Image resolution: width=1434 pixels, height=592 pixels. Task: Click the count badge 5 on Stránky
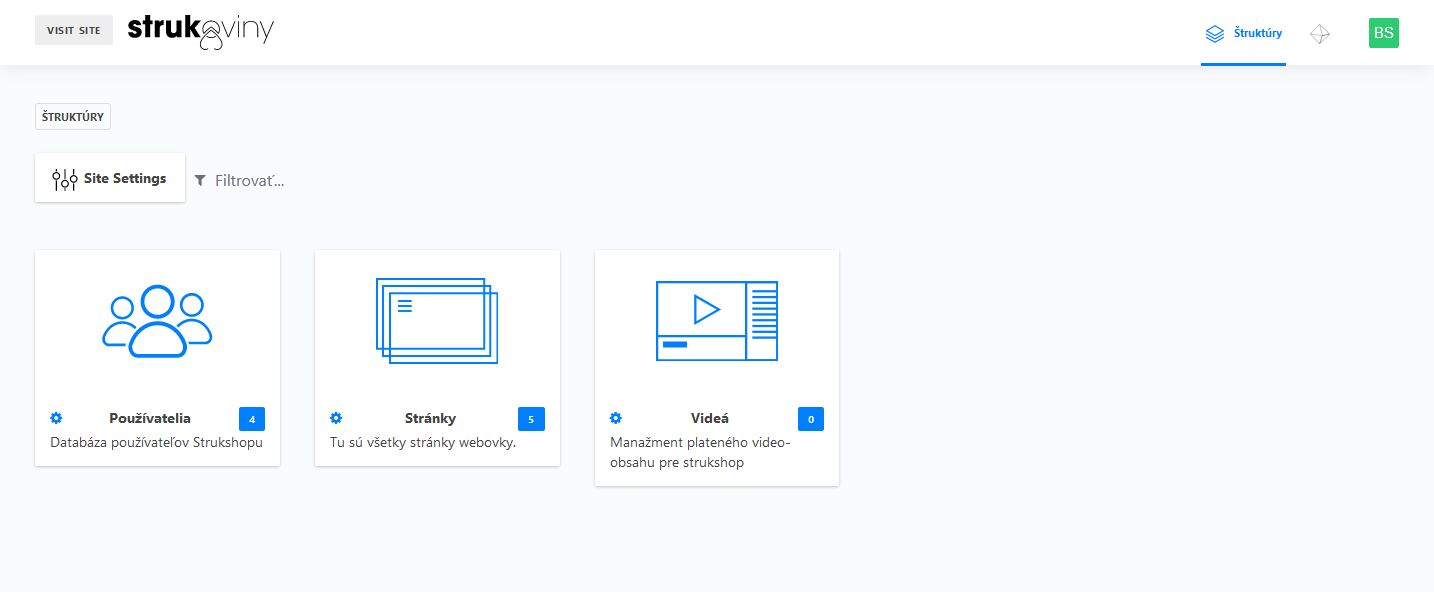pos(531,419)
